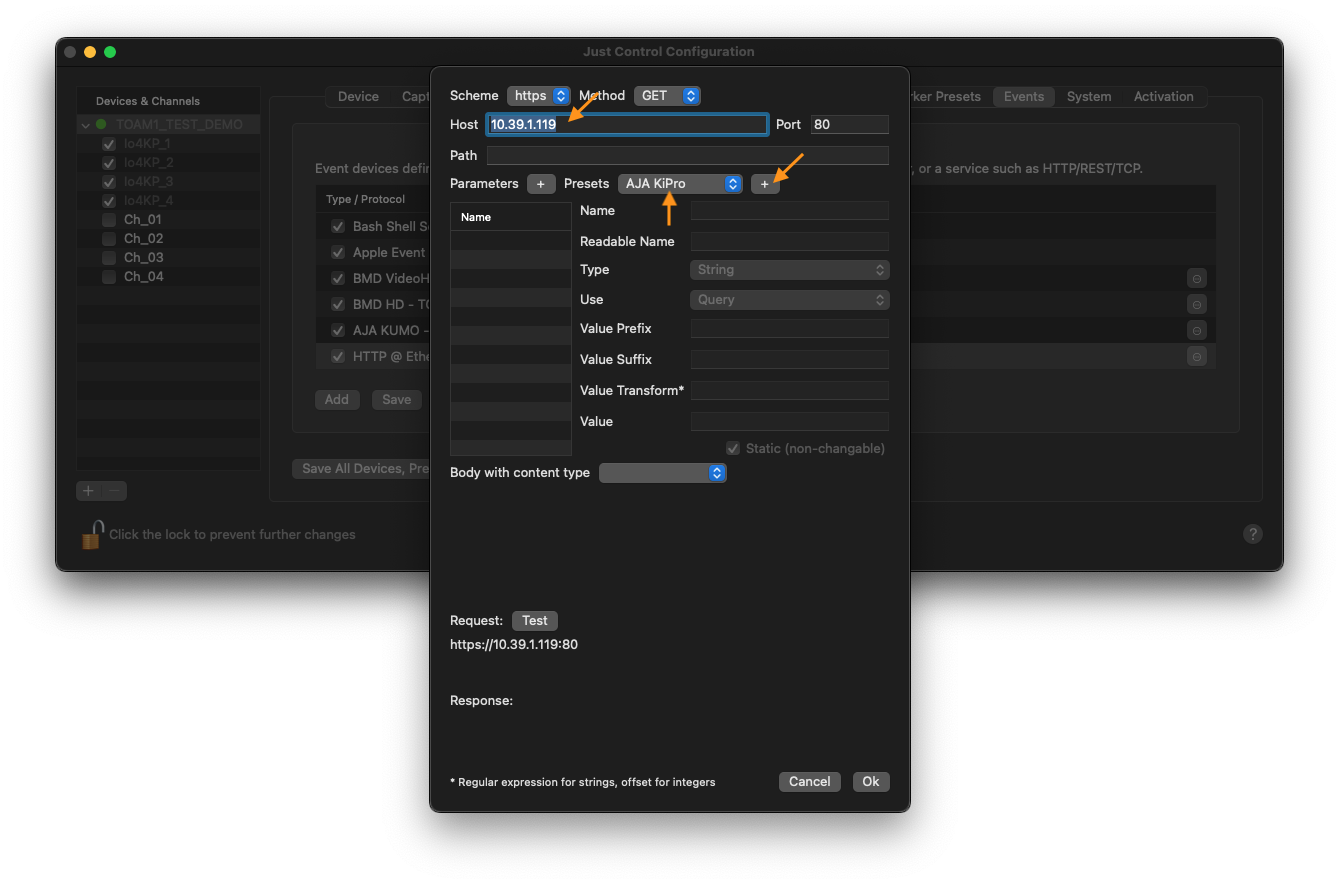Viewport: 1339px width, 886px height.
Task: Collapse the TOAM1_TEST_DEMO device tree
Action: point(86,125)
